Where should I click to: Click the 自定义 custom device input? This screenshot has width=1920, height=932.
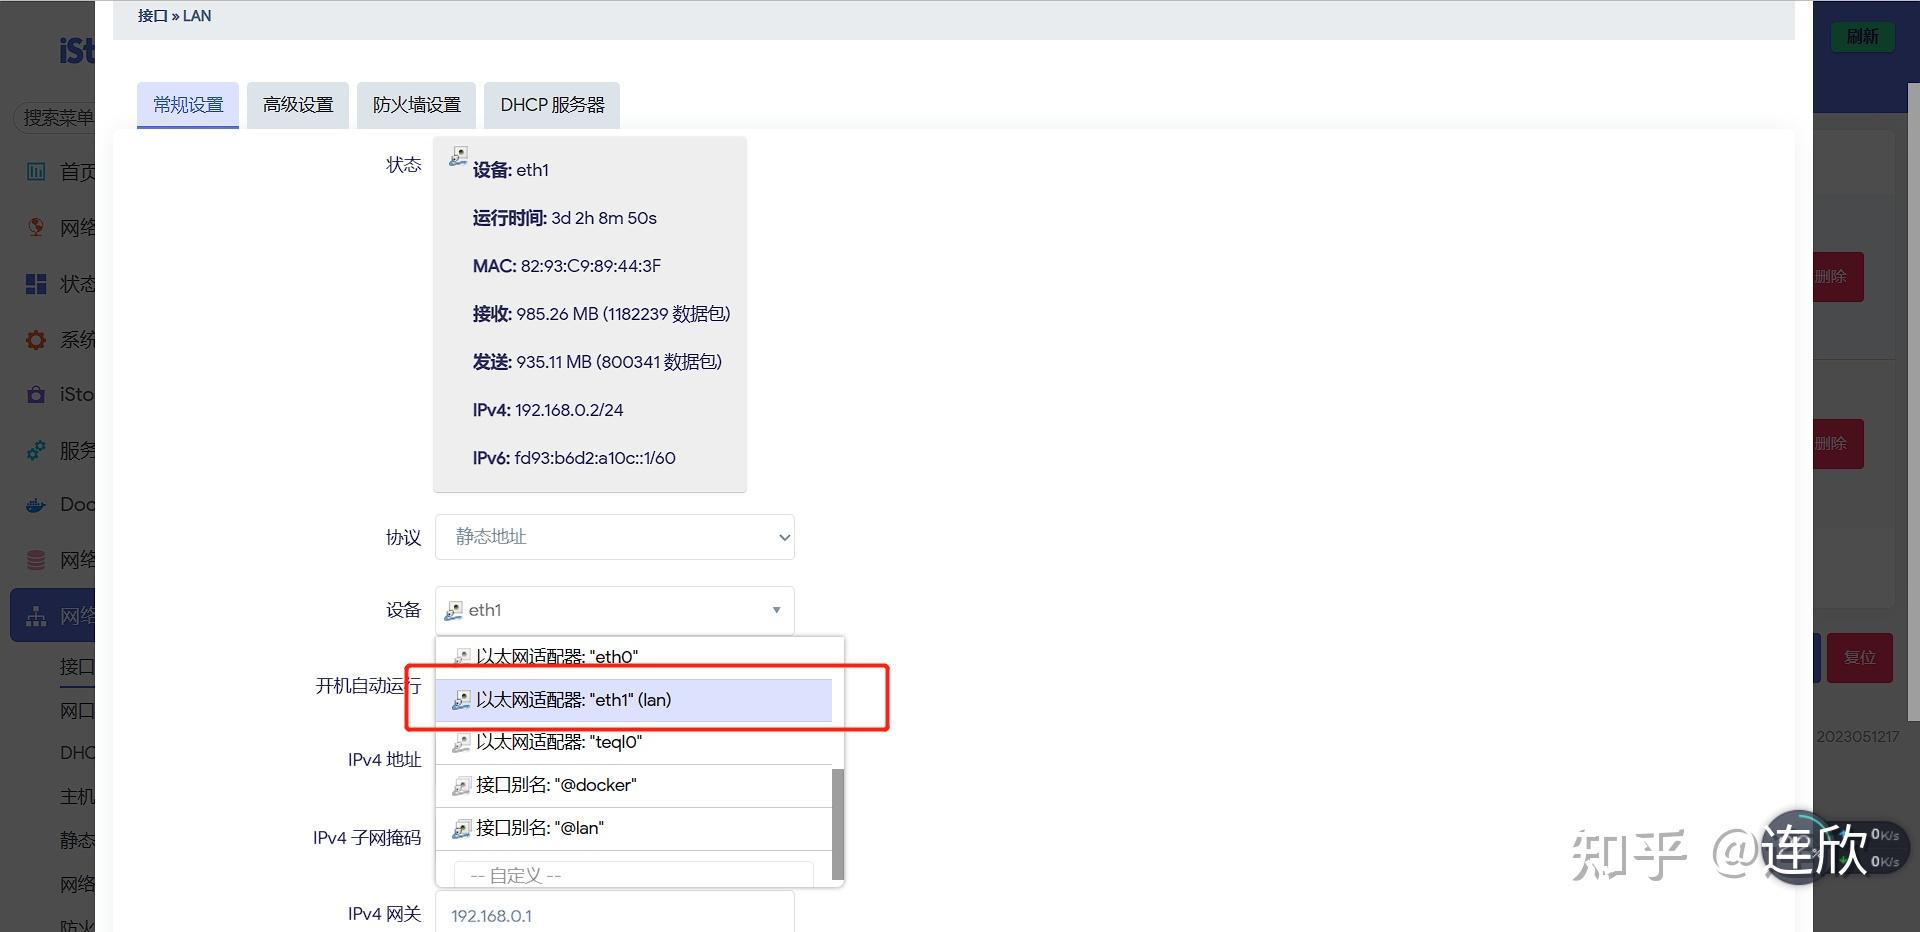point(634,874)
